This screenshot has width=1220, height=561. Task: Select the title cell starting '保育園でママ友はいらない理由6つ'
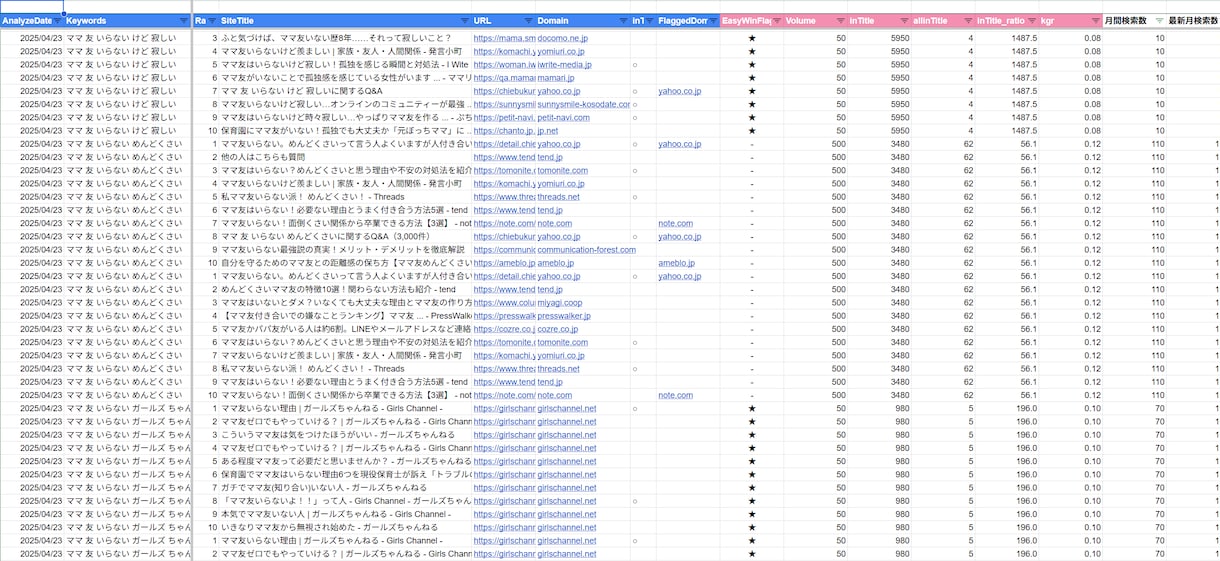(345, 474)
